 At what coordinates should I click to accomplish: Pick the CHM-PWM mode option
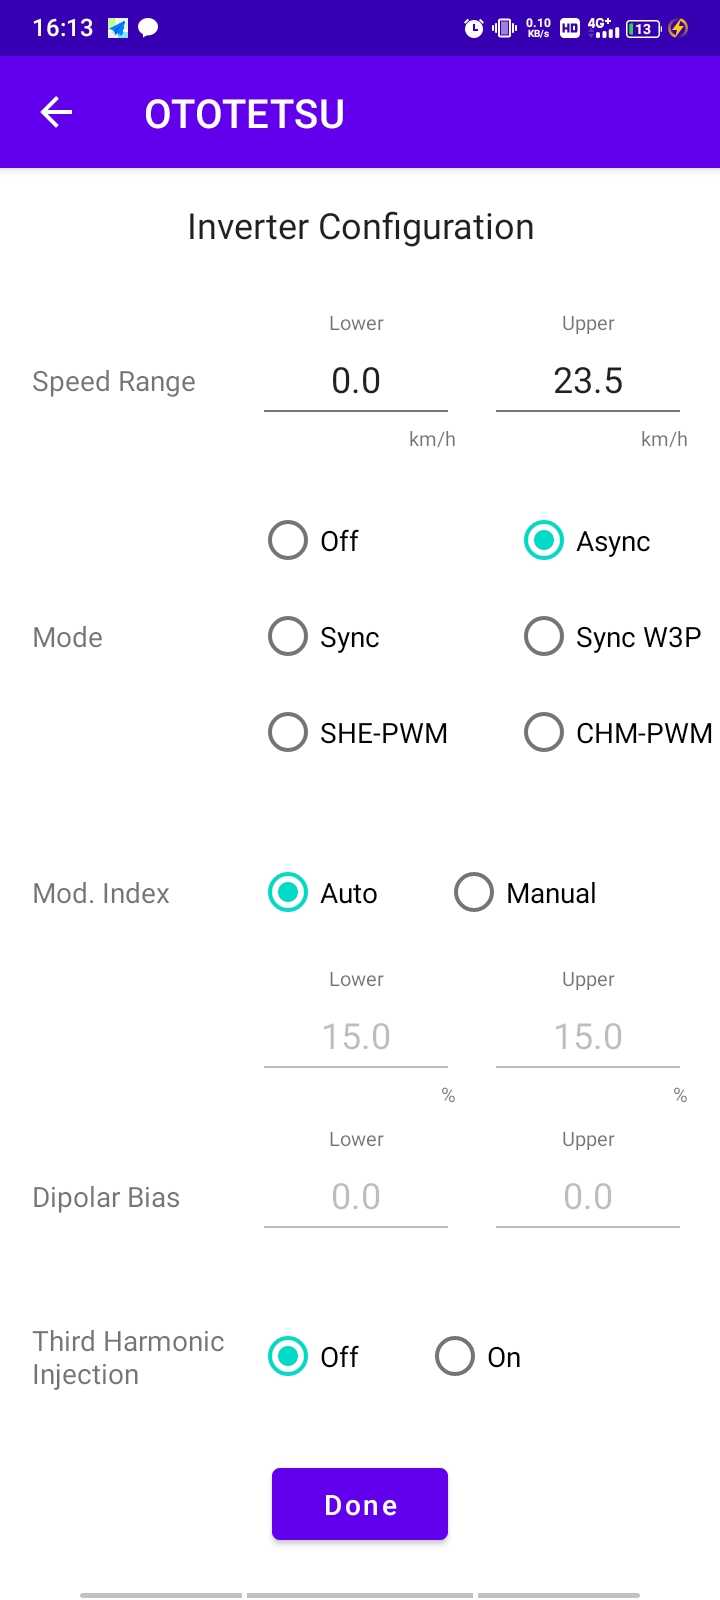point(544,733)
